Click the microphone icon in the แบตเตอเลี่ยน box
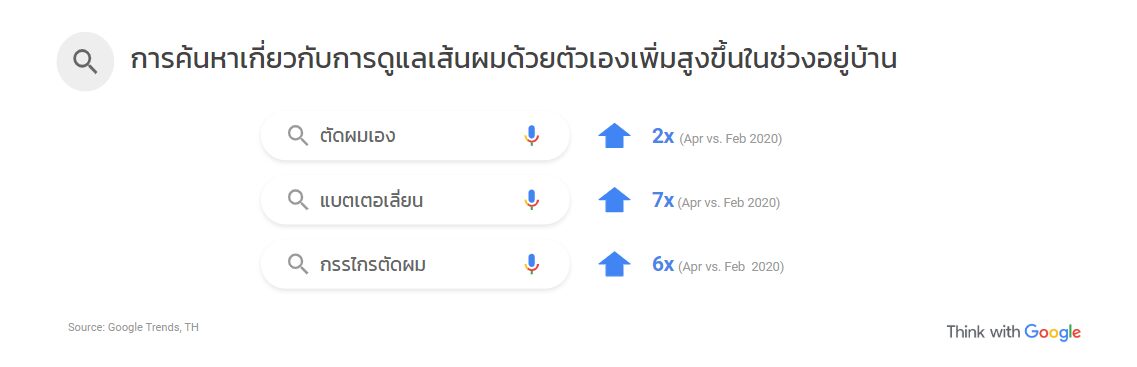 tap(532, 200)
